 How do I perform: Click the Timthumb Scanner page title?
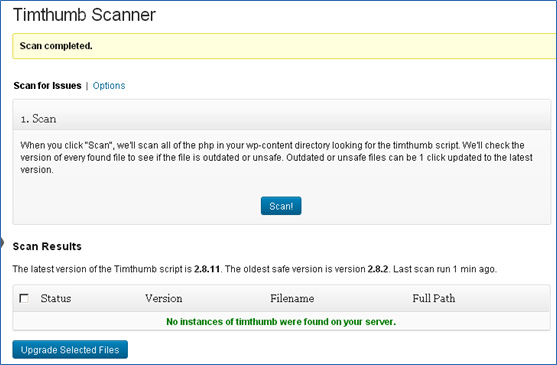pos(84,15)
